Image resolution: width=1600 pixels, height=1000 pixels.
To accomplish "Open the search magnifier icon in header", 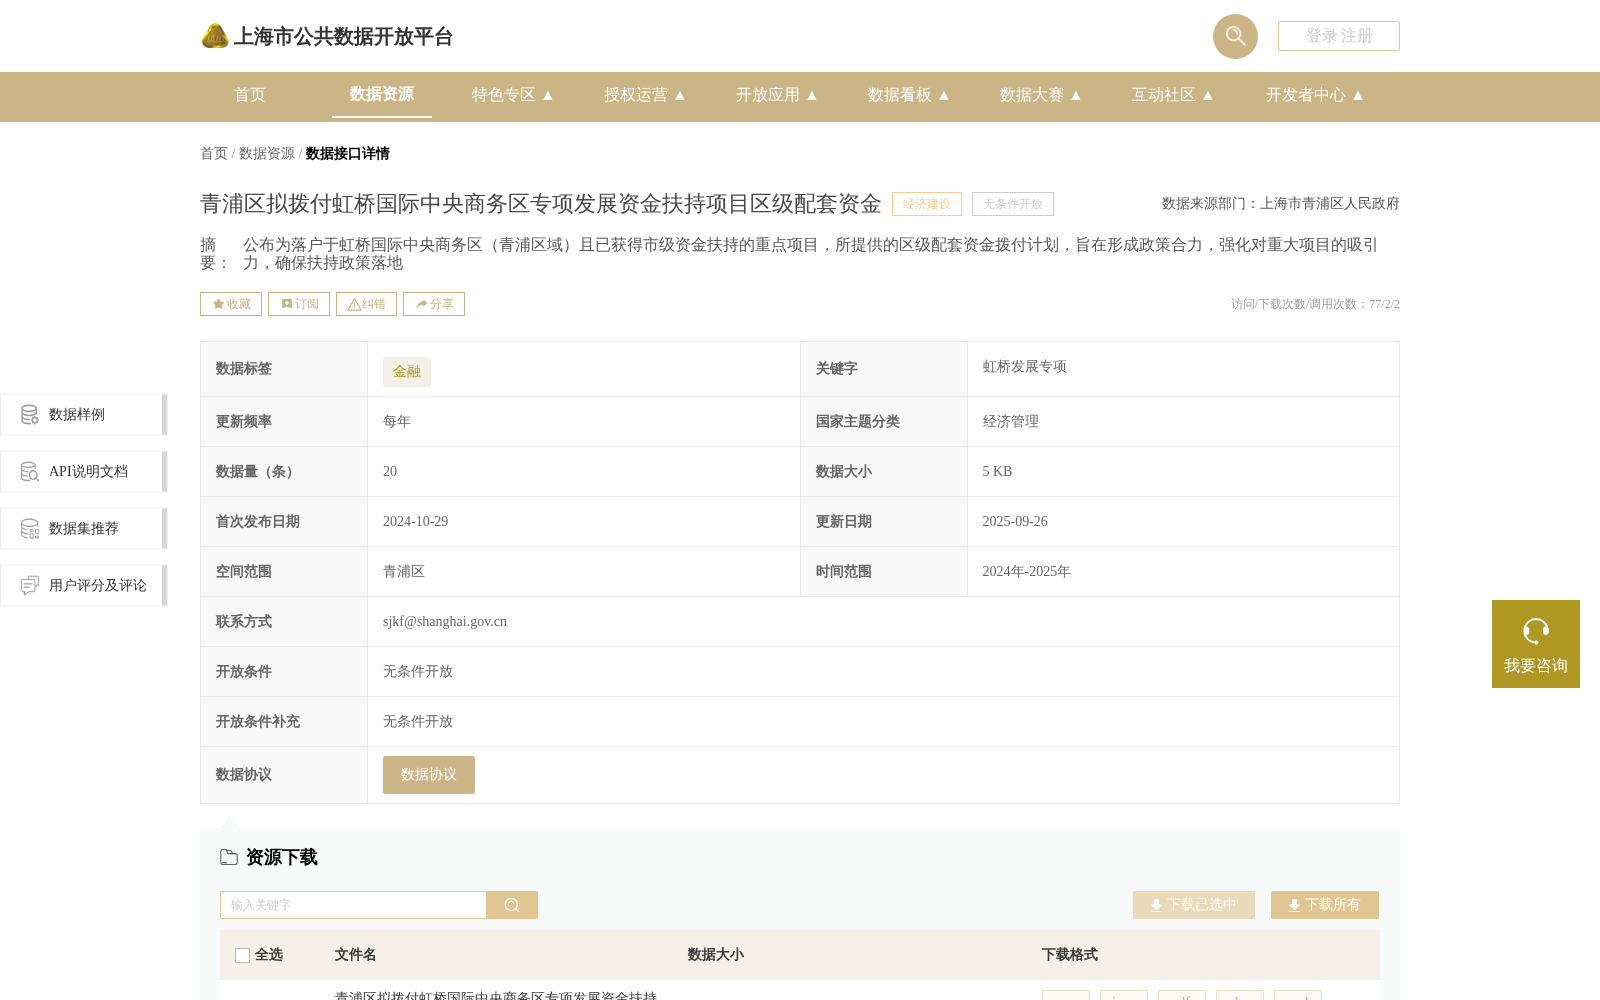I will point(1235,36).
